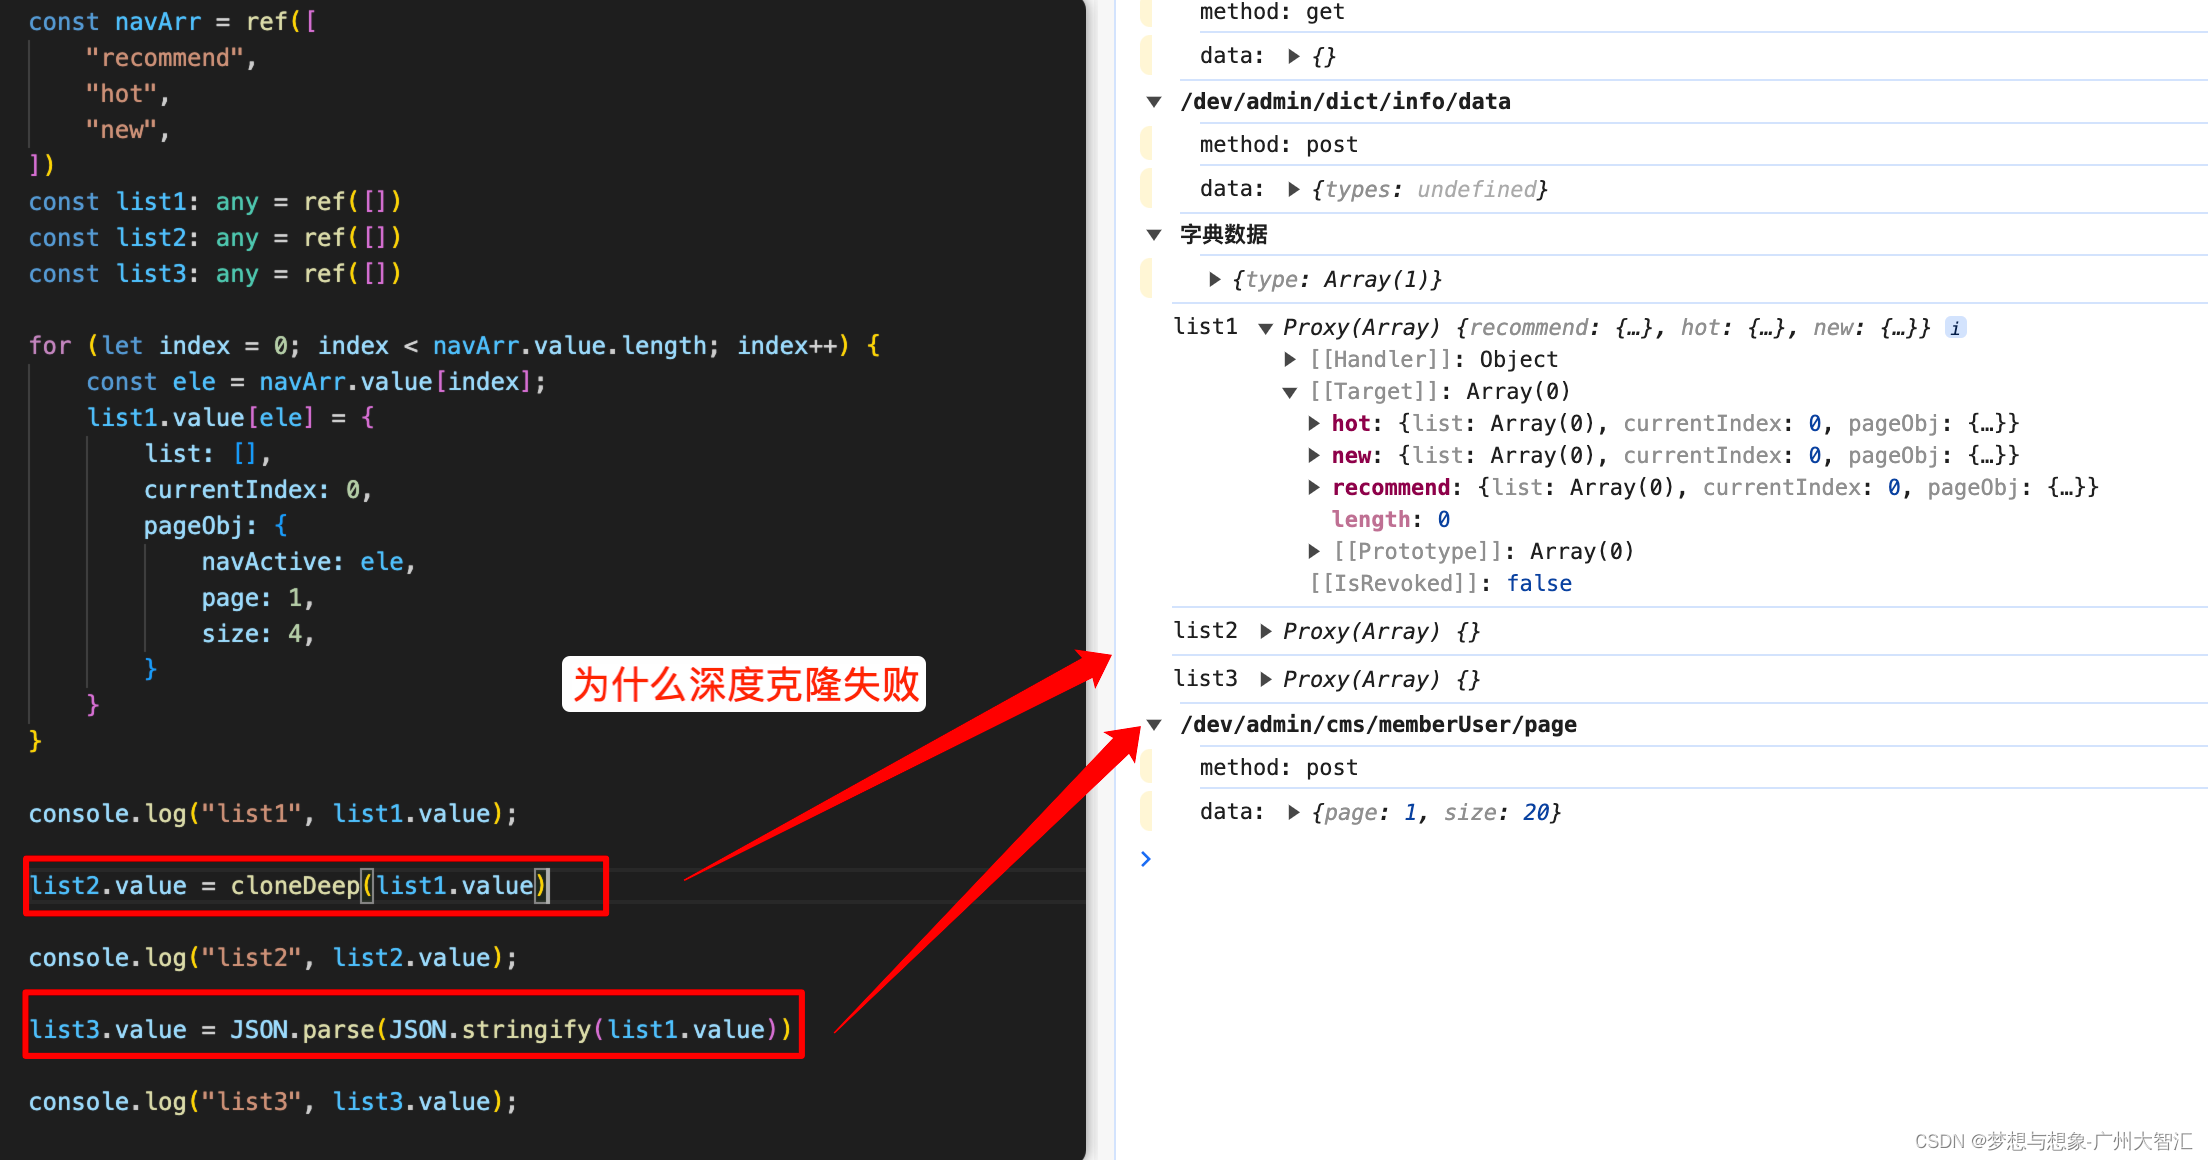Expand the {page: 1, size: 20} object
2208x1160 pixels.
(x=1293, y=812)
